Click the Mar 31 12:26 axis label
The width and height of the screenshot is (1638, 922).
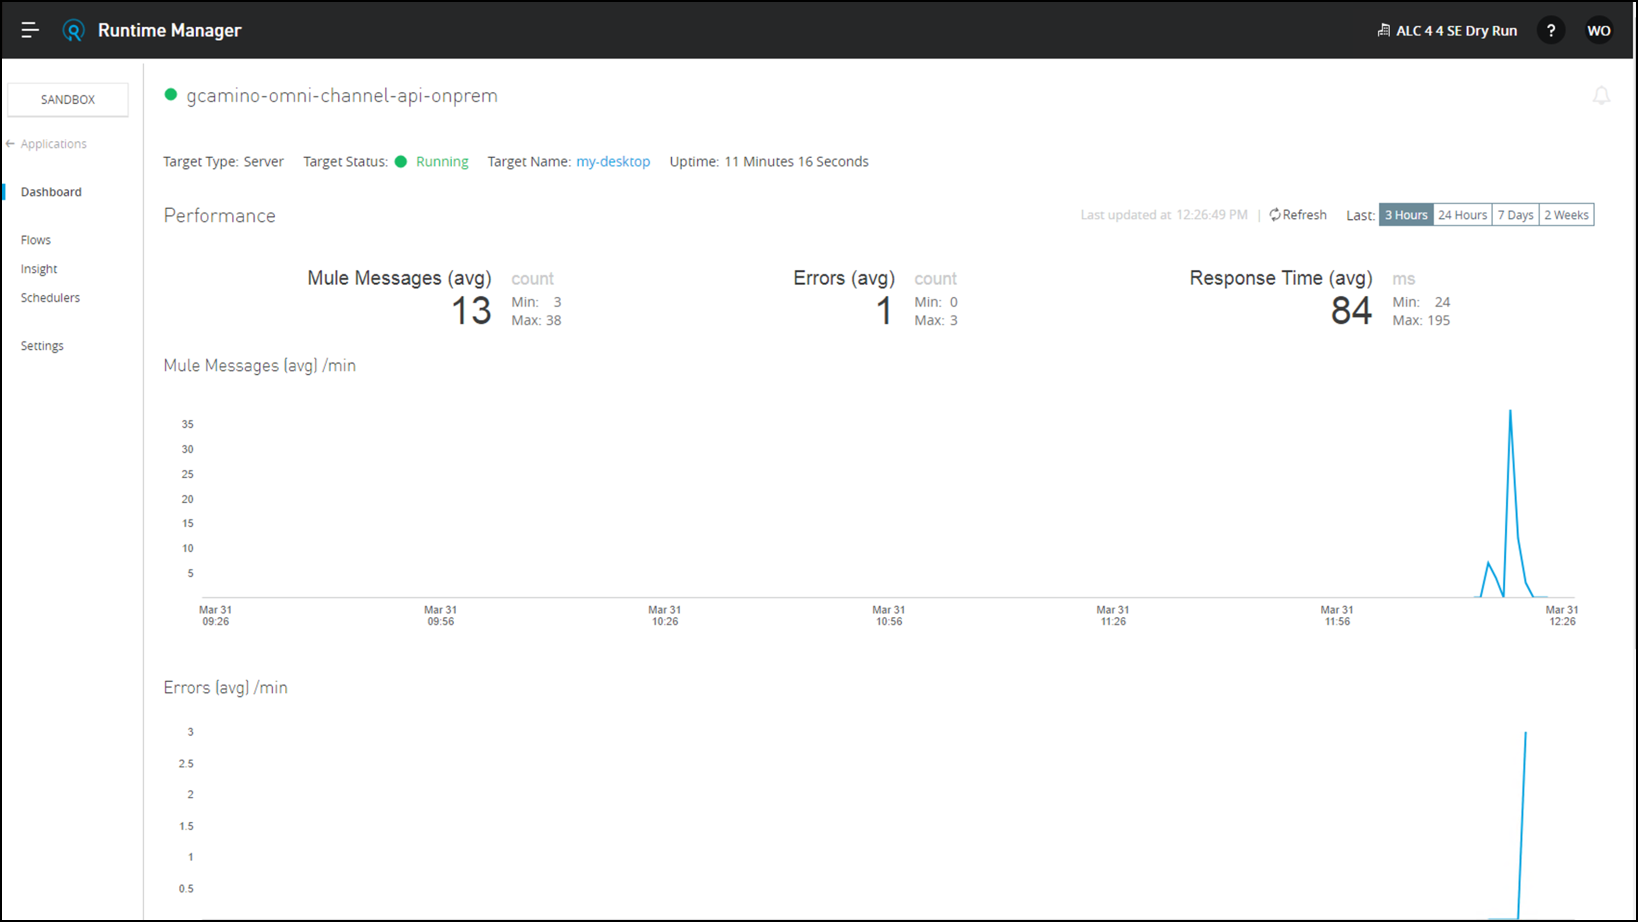click(x=1562, y=615)
